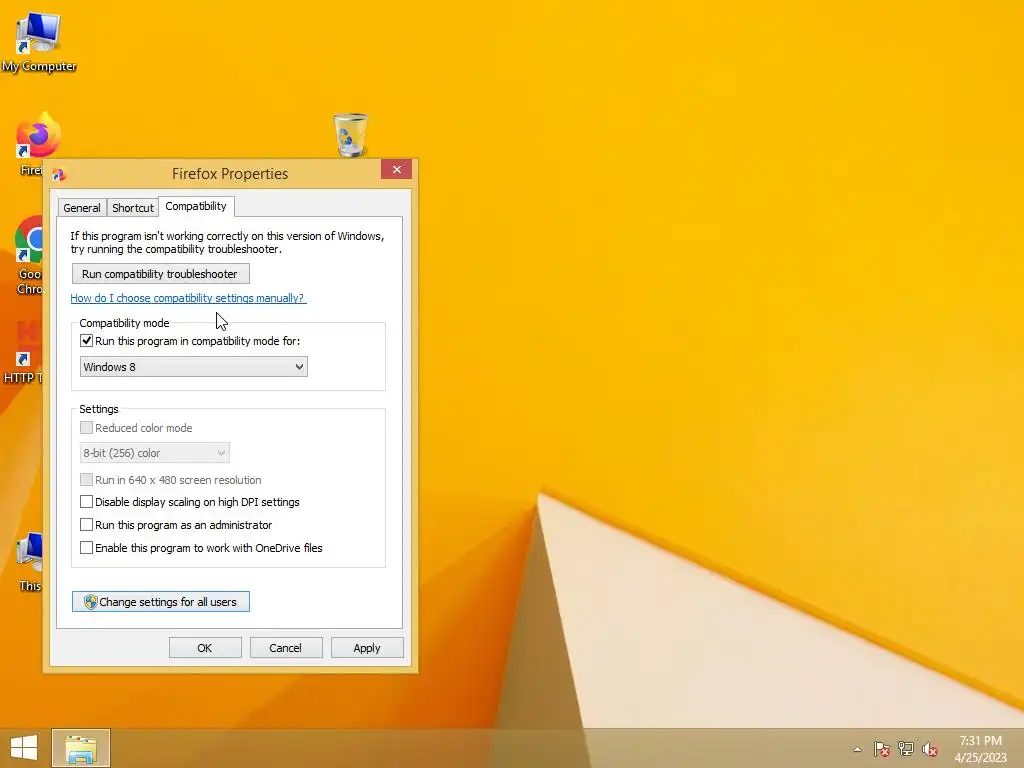Click Change settings for all users

click(161, 601)
